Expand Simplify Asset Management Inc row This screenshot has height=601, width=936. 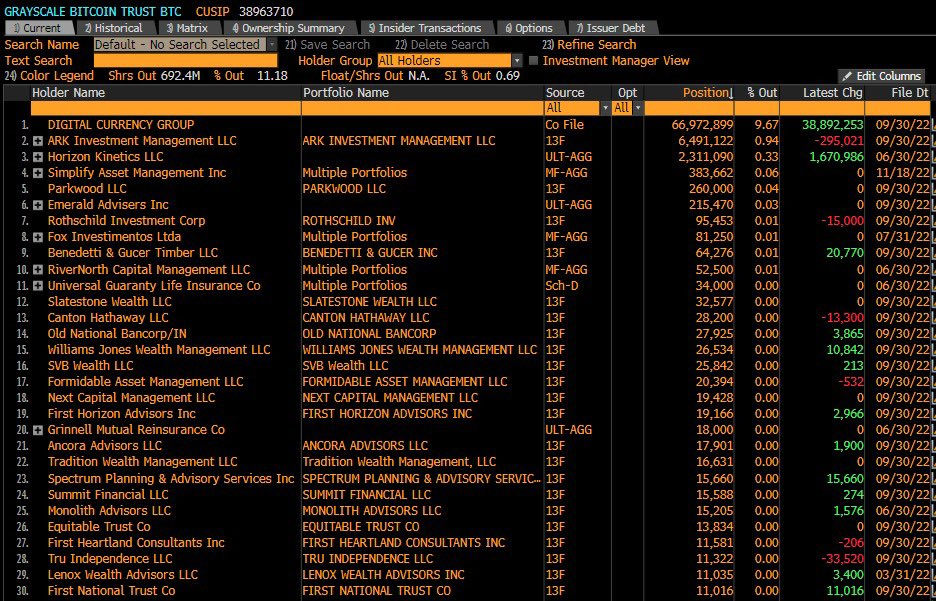[x=38, y=173]
